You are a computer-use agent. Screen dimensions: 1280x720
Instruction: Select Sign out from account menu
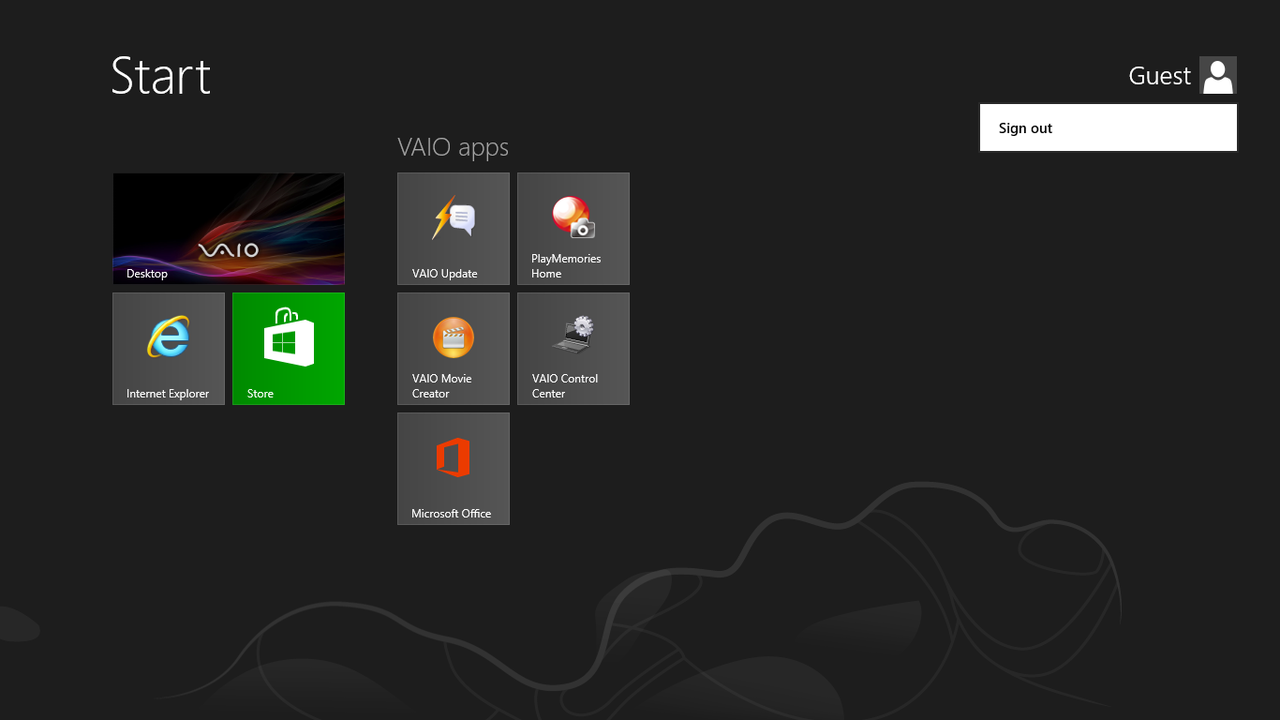click(1108, 128)
